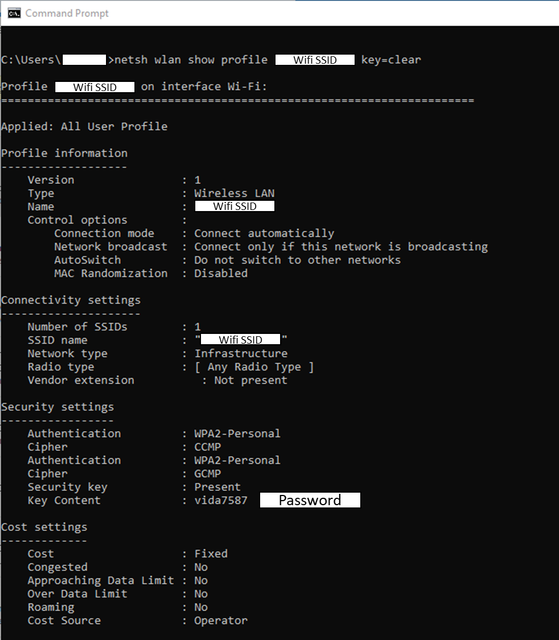This screenshot has width=559, height=640.
Task: Click the Applied: All User Profile line
Action: tap(84, 127)
